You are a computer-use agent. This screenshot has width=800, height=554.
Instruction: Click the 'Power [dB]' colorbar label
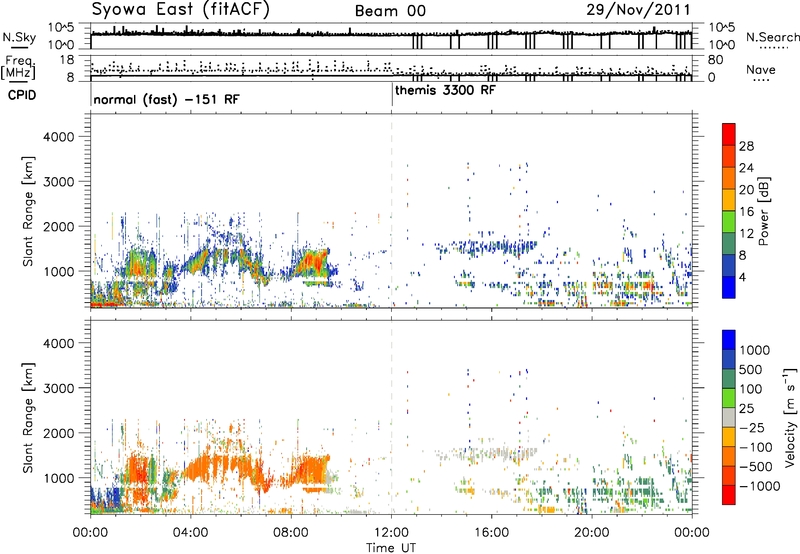tap(764, 211)
